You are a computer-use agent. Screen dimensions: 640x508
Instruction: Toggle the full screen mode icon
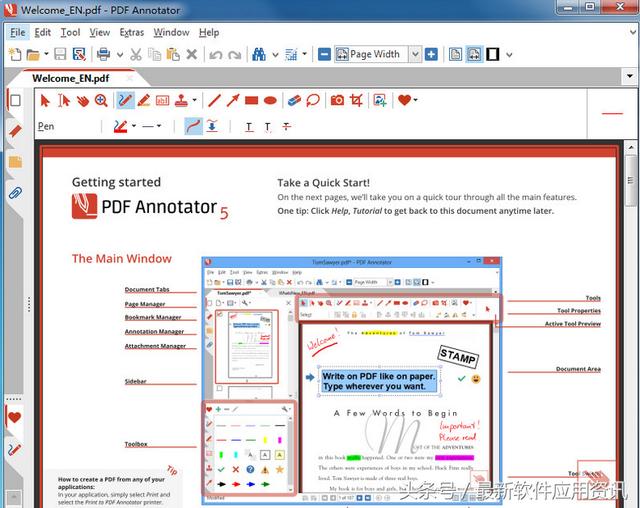(x=493, y=54)
